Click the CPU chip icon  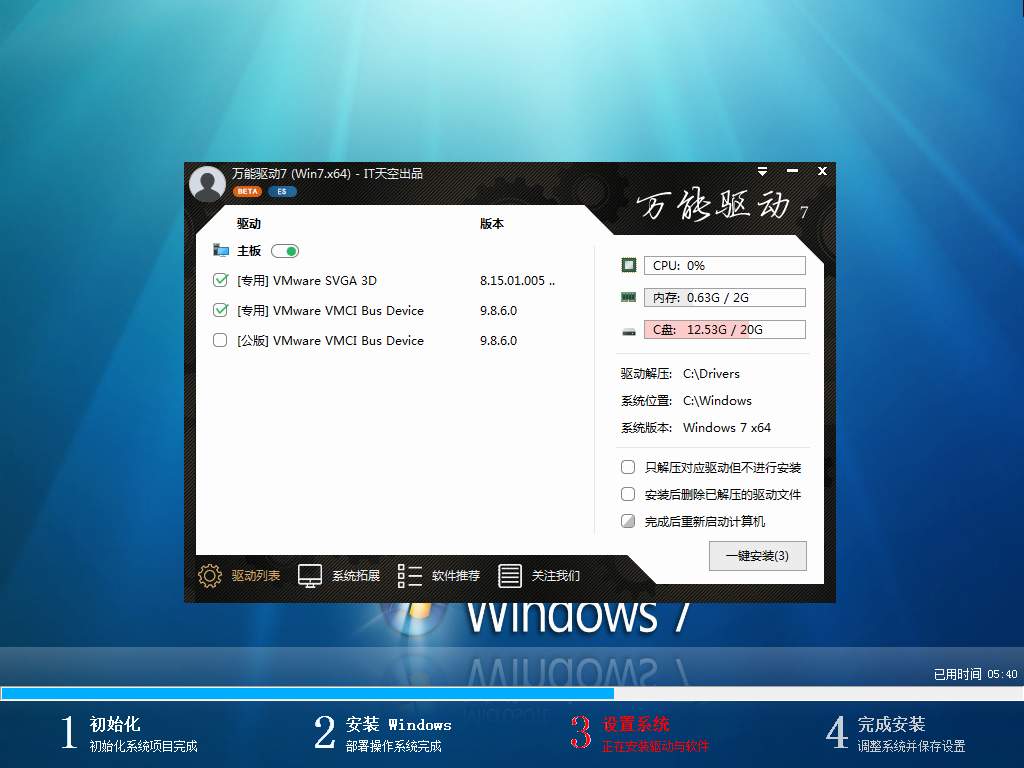coord(628,265)
